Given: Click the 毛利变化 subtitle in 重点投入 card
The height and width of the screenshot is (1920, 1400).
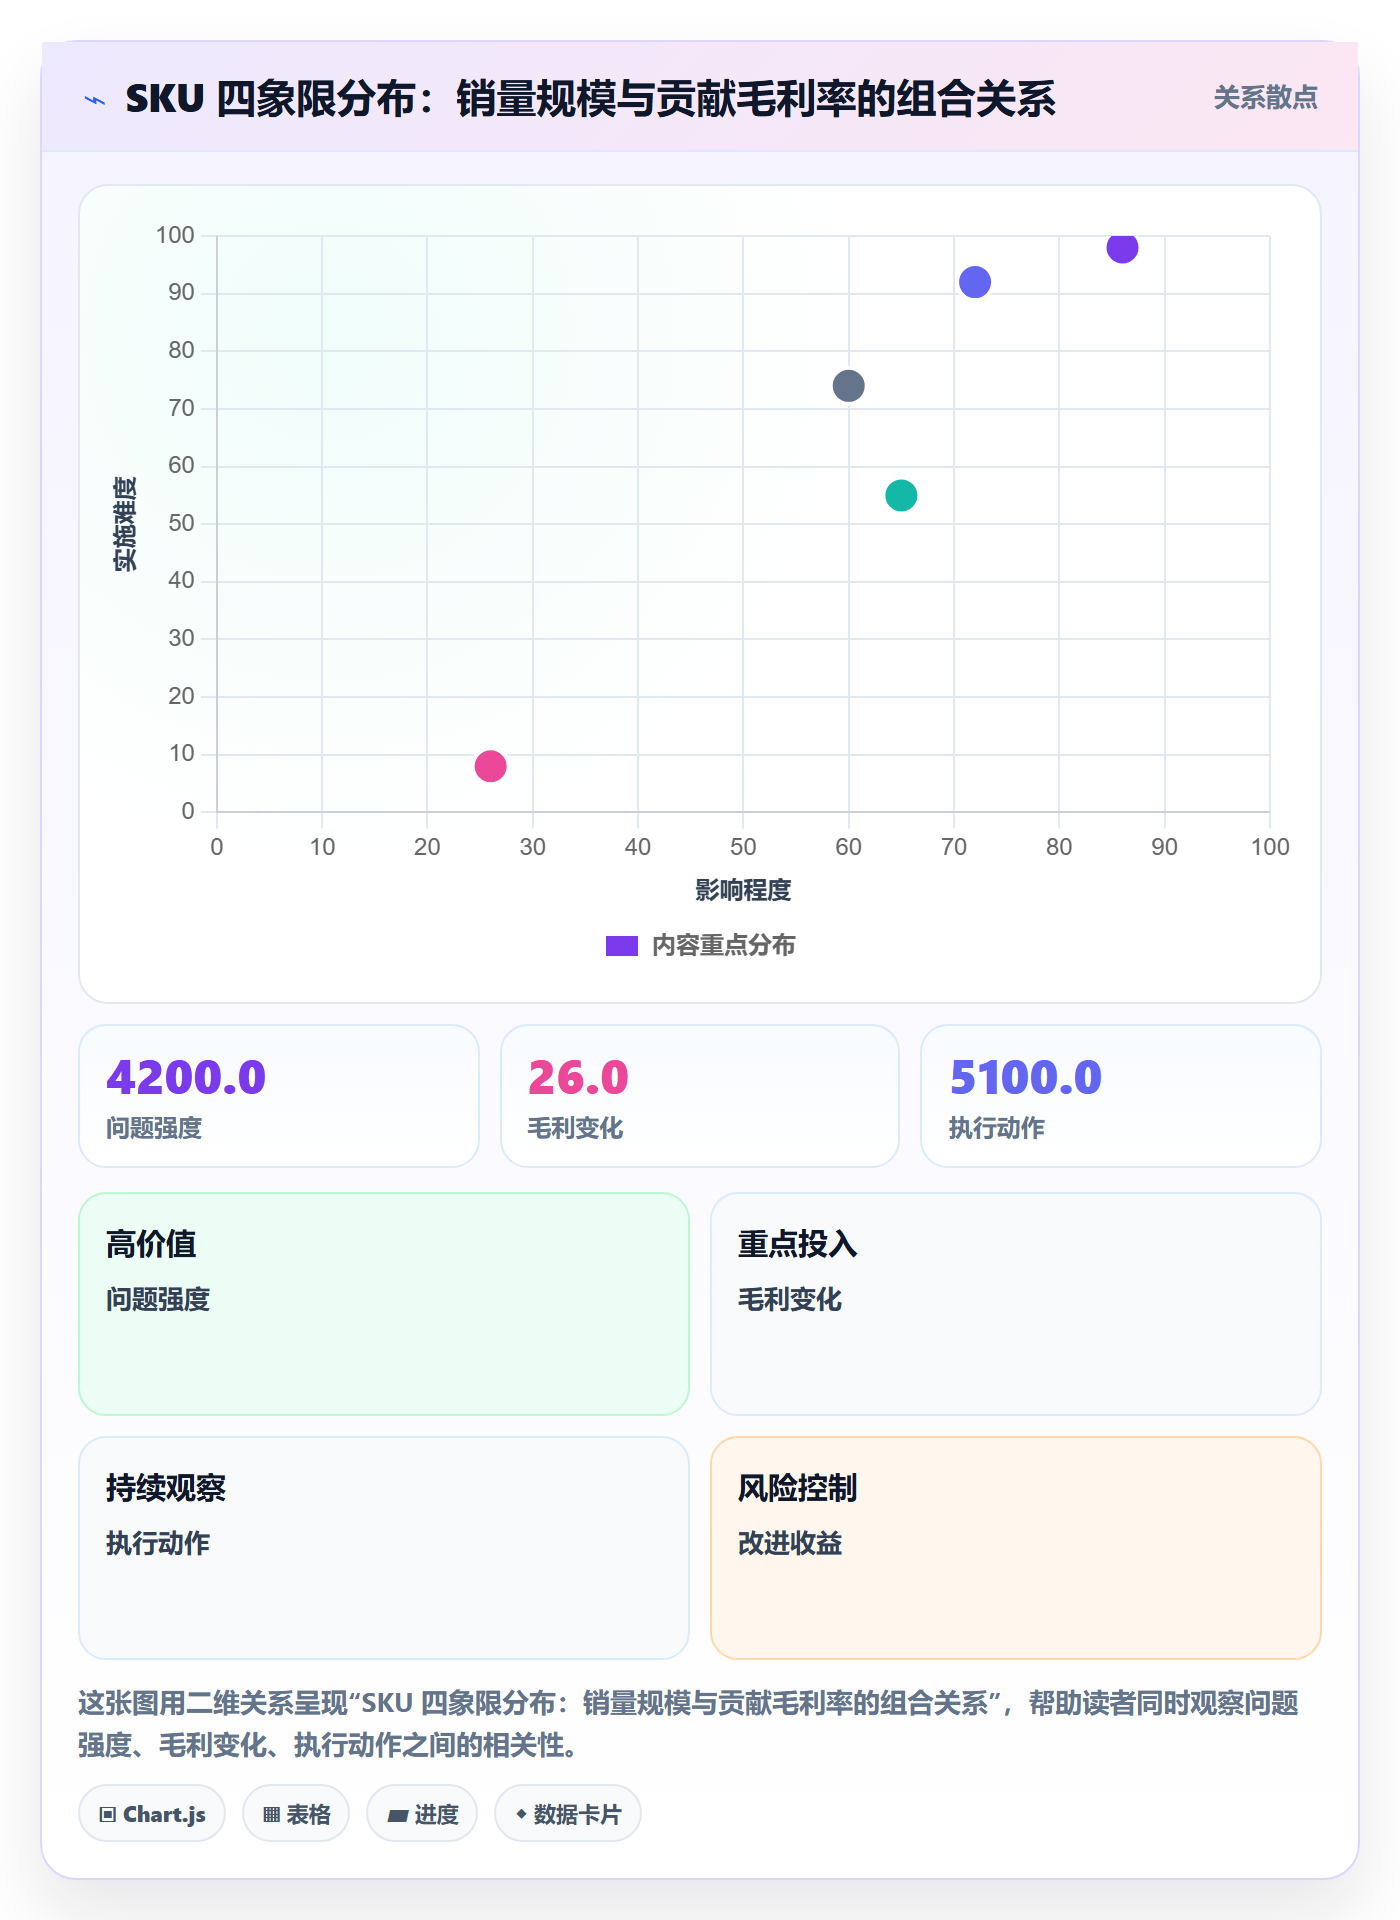Looking at the screenshot, I should pos(790,1299).
